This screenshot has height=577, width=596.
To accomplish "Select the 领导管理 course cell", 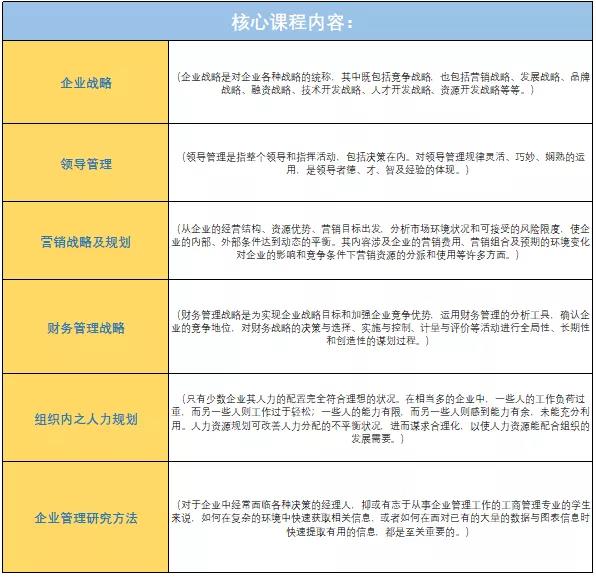I will (86, 163).
